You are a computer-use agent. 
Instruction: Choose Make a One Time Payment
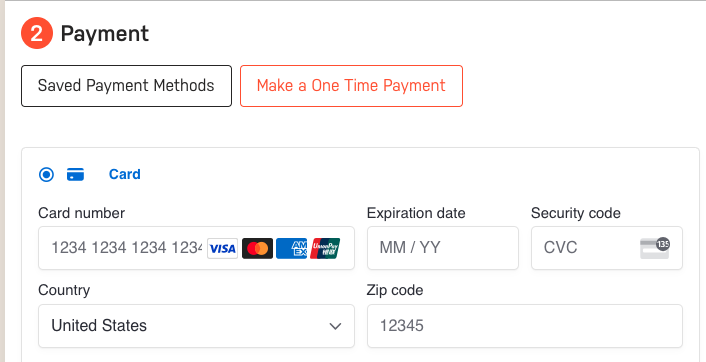(x=351, y=86)
